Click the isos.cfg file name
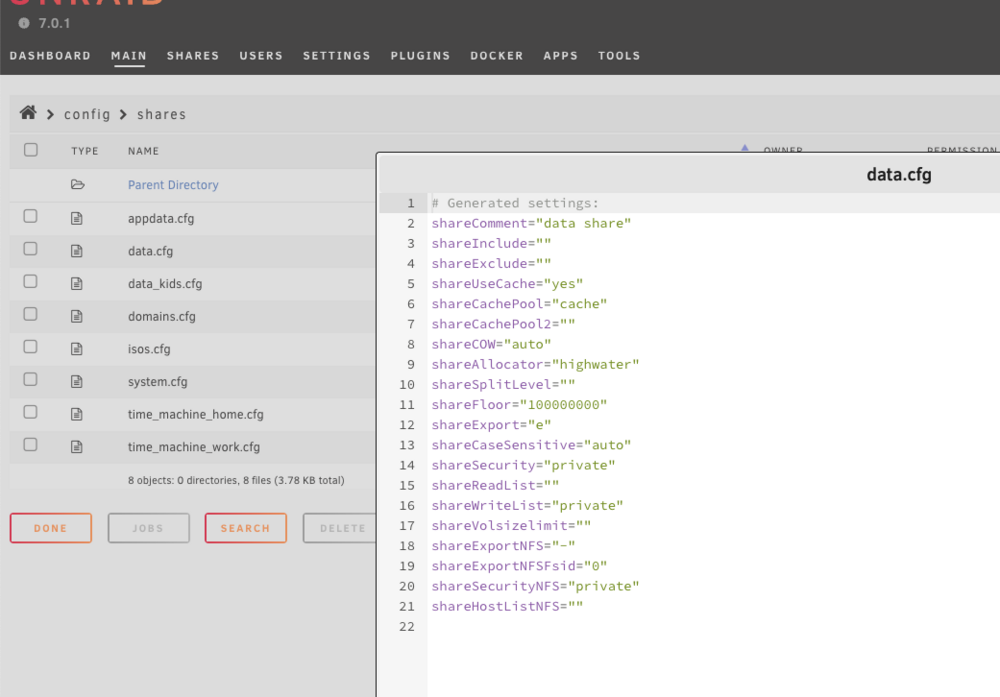The width and height of the screenshot is (1000, 697). coord(149,349)
